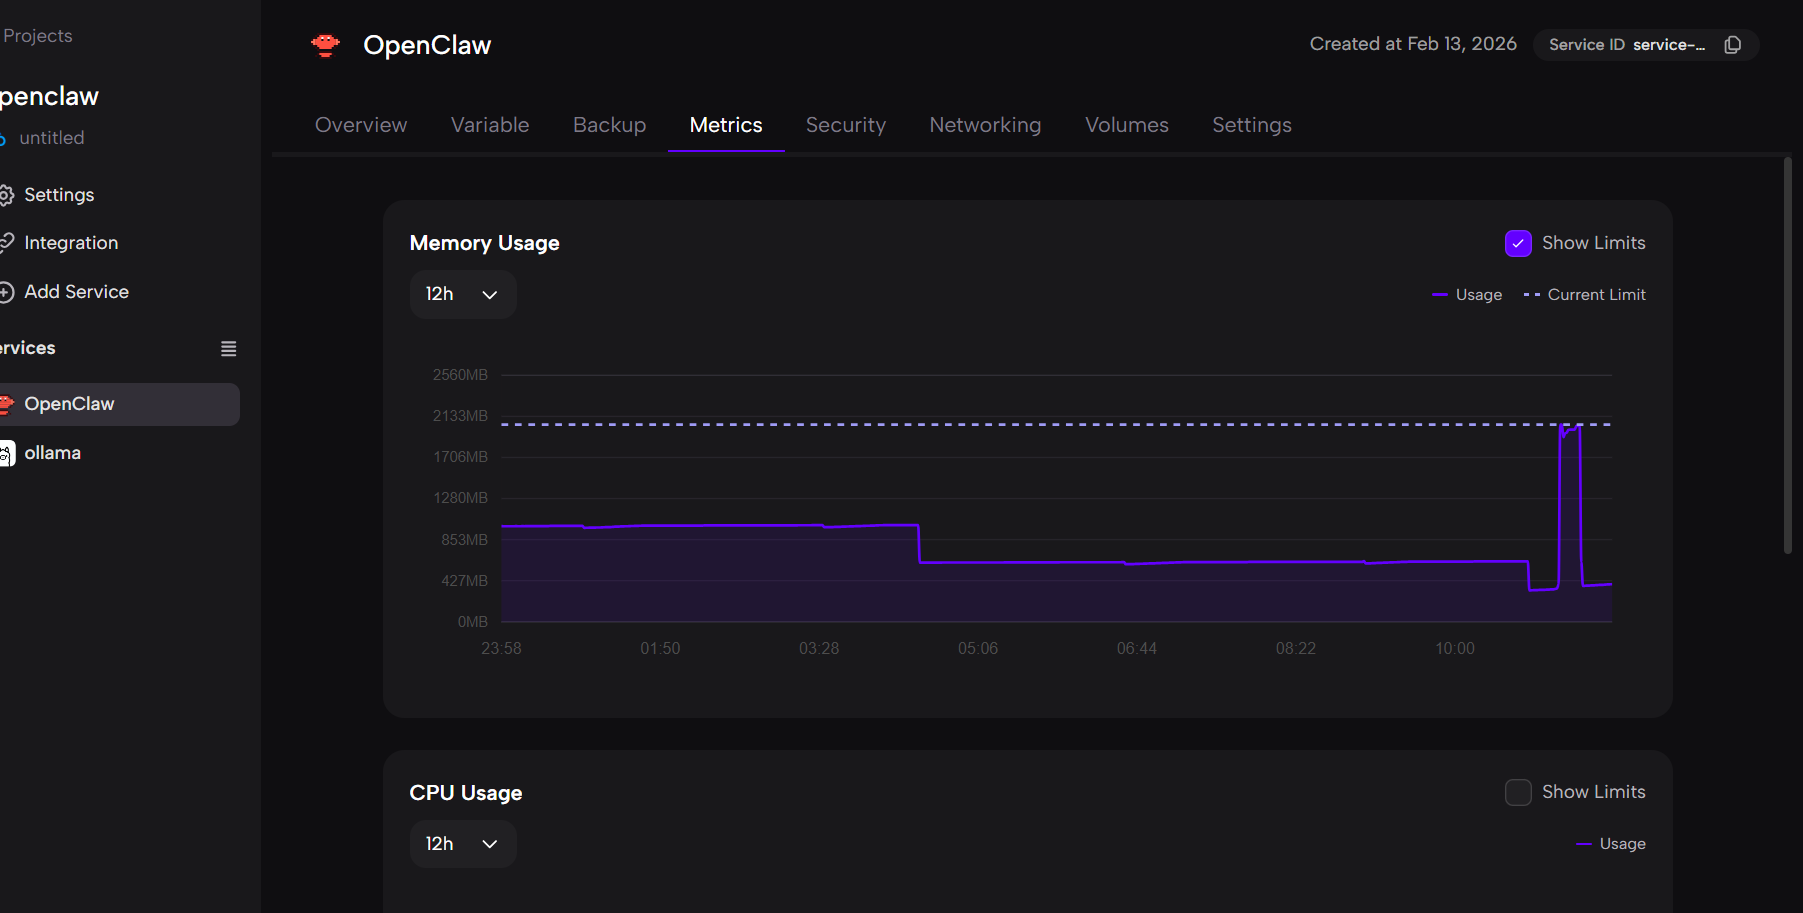Uncheck Show Limits for Memory Usage
The height and width of the screenshot is (913, 1803).
[1517, 243]
